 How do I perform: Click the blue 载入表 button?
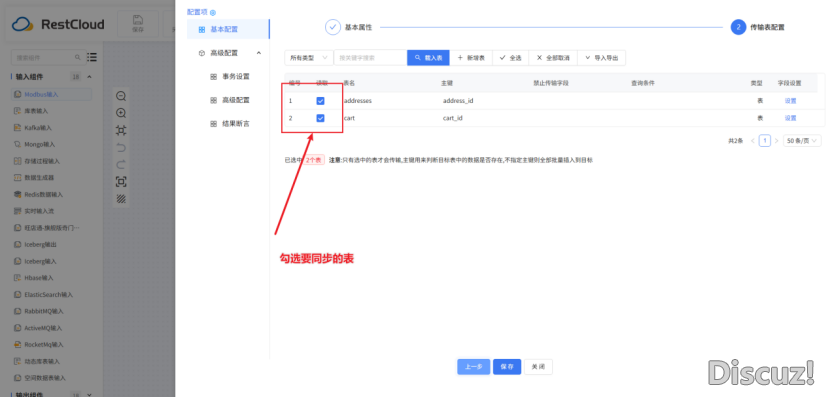(428, 58)
